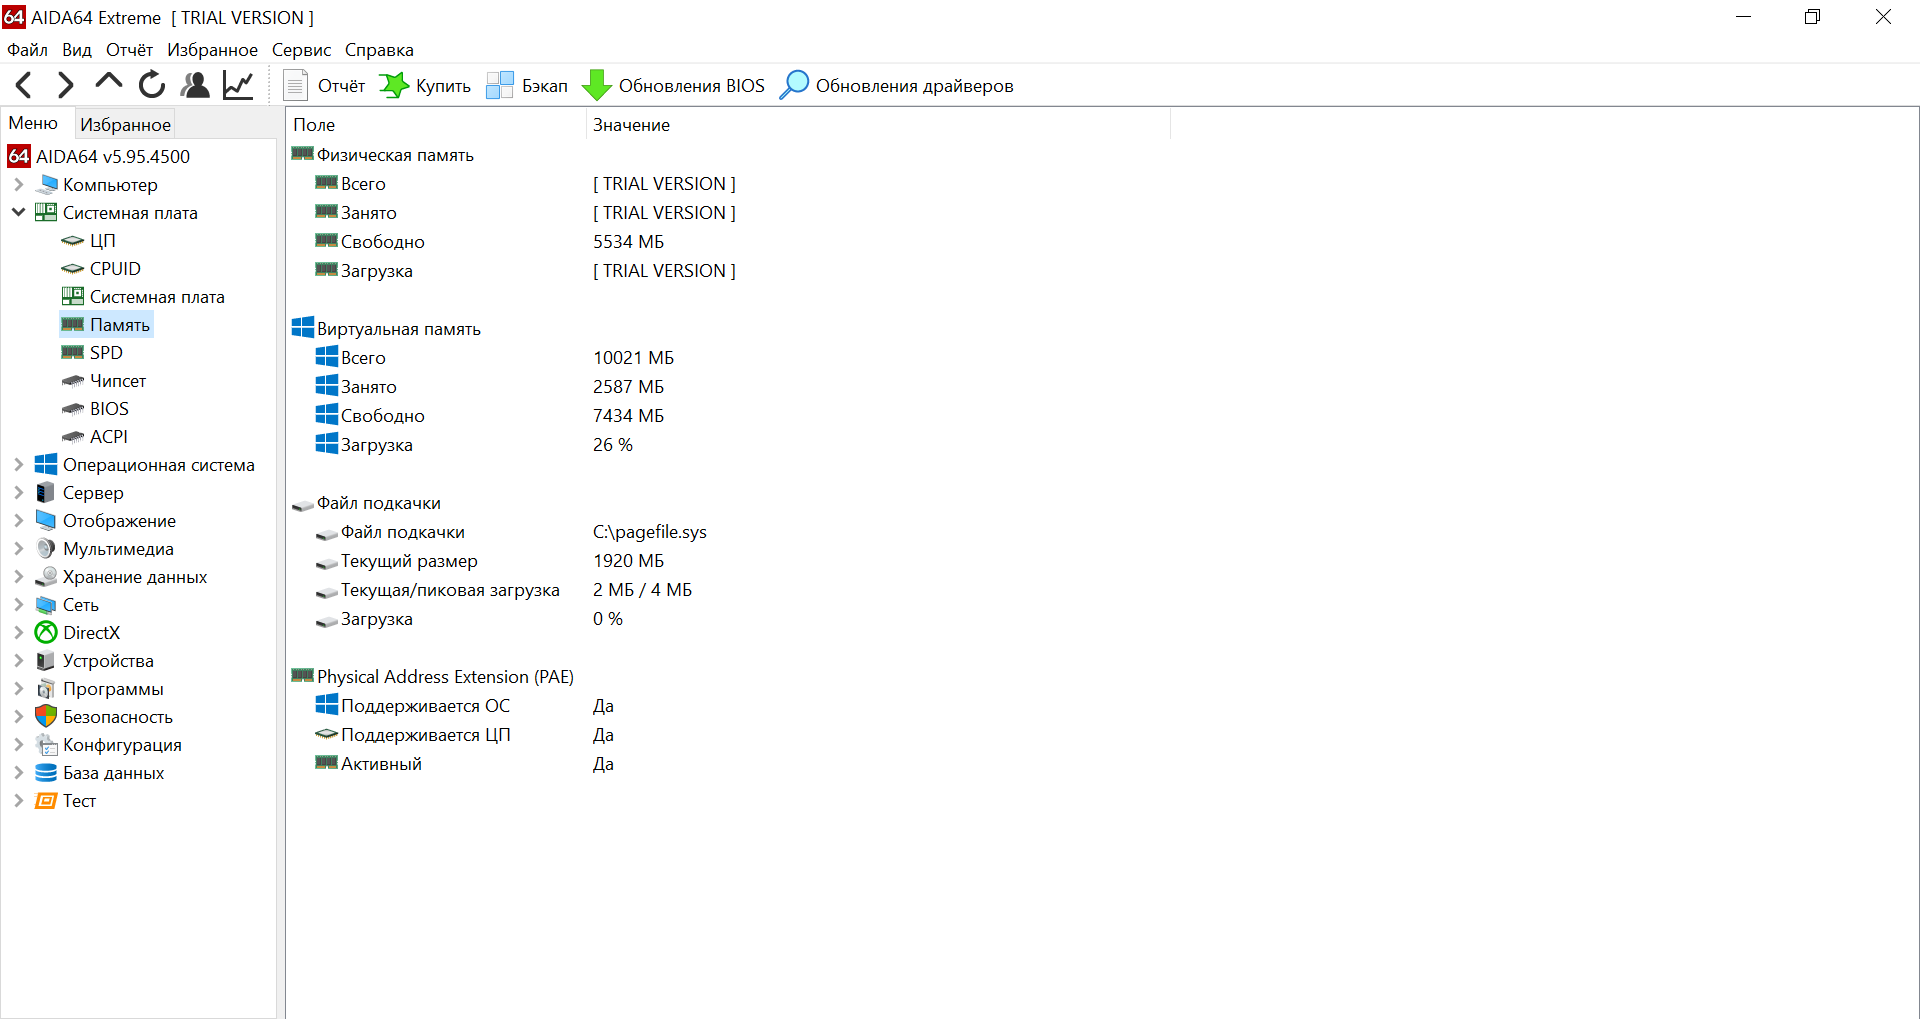Switch to the Меню tab
The width and height of the screenshot is (1920, 1019).
pos(33,123)
